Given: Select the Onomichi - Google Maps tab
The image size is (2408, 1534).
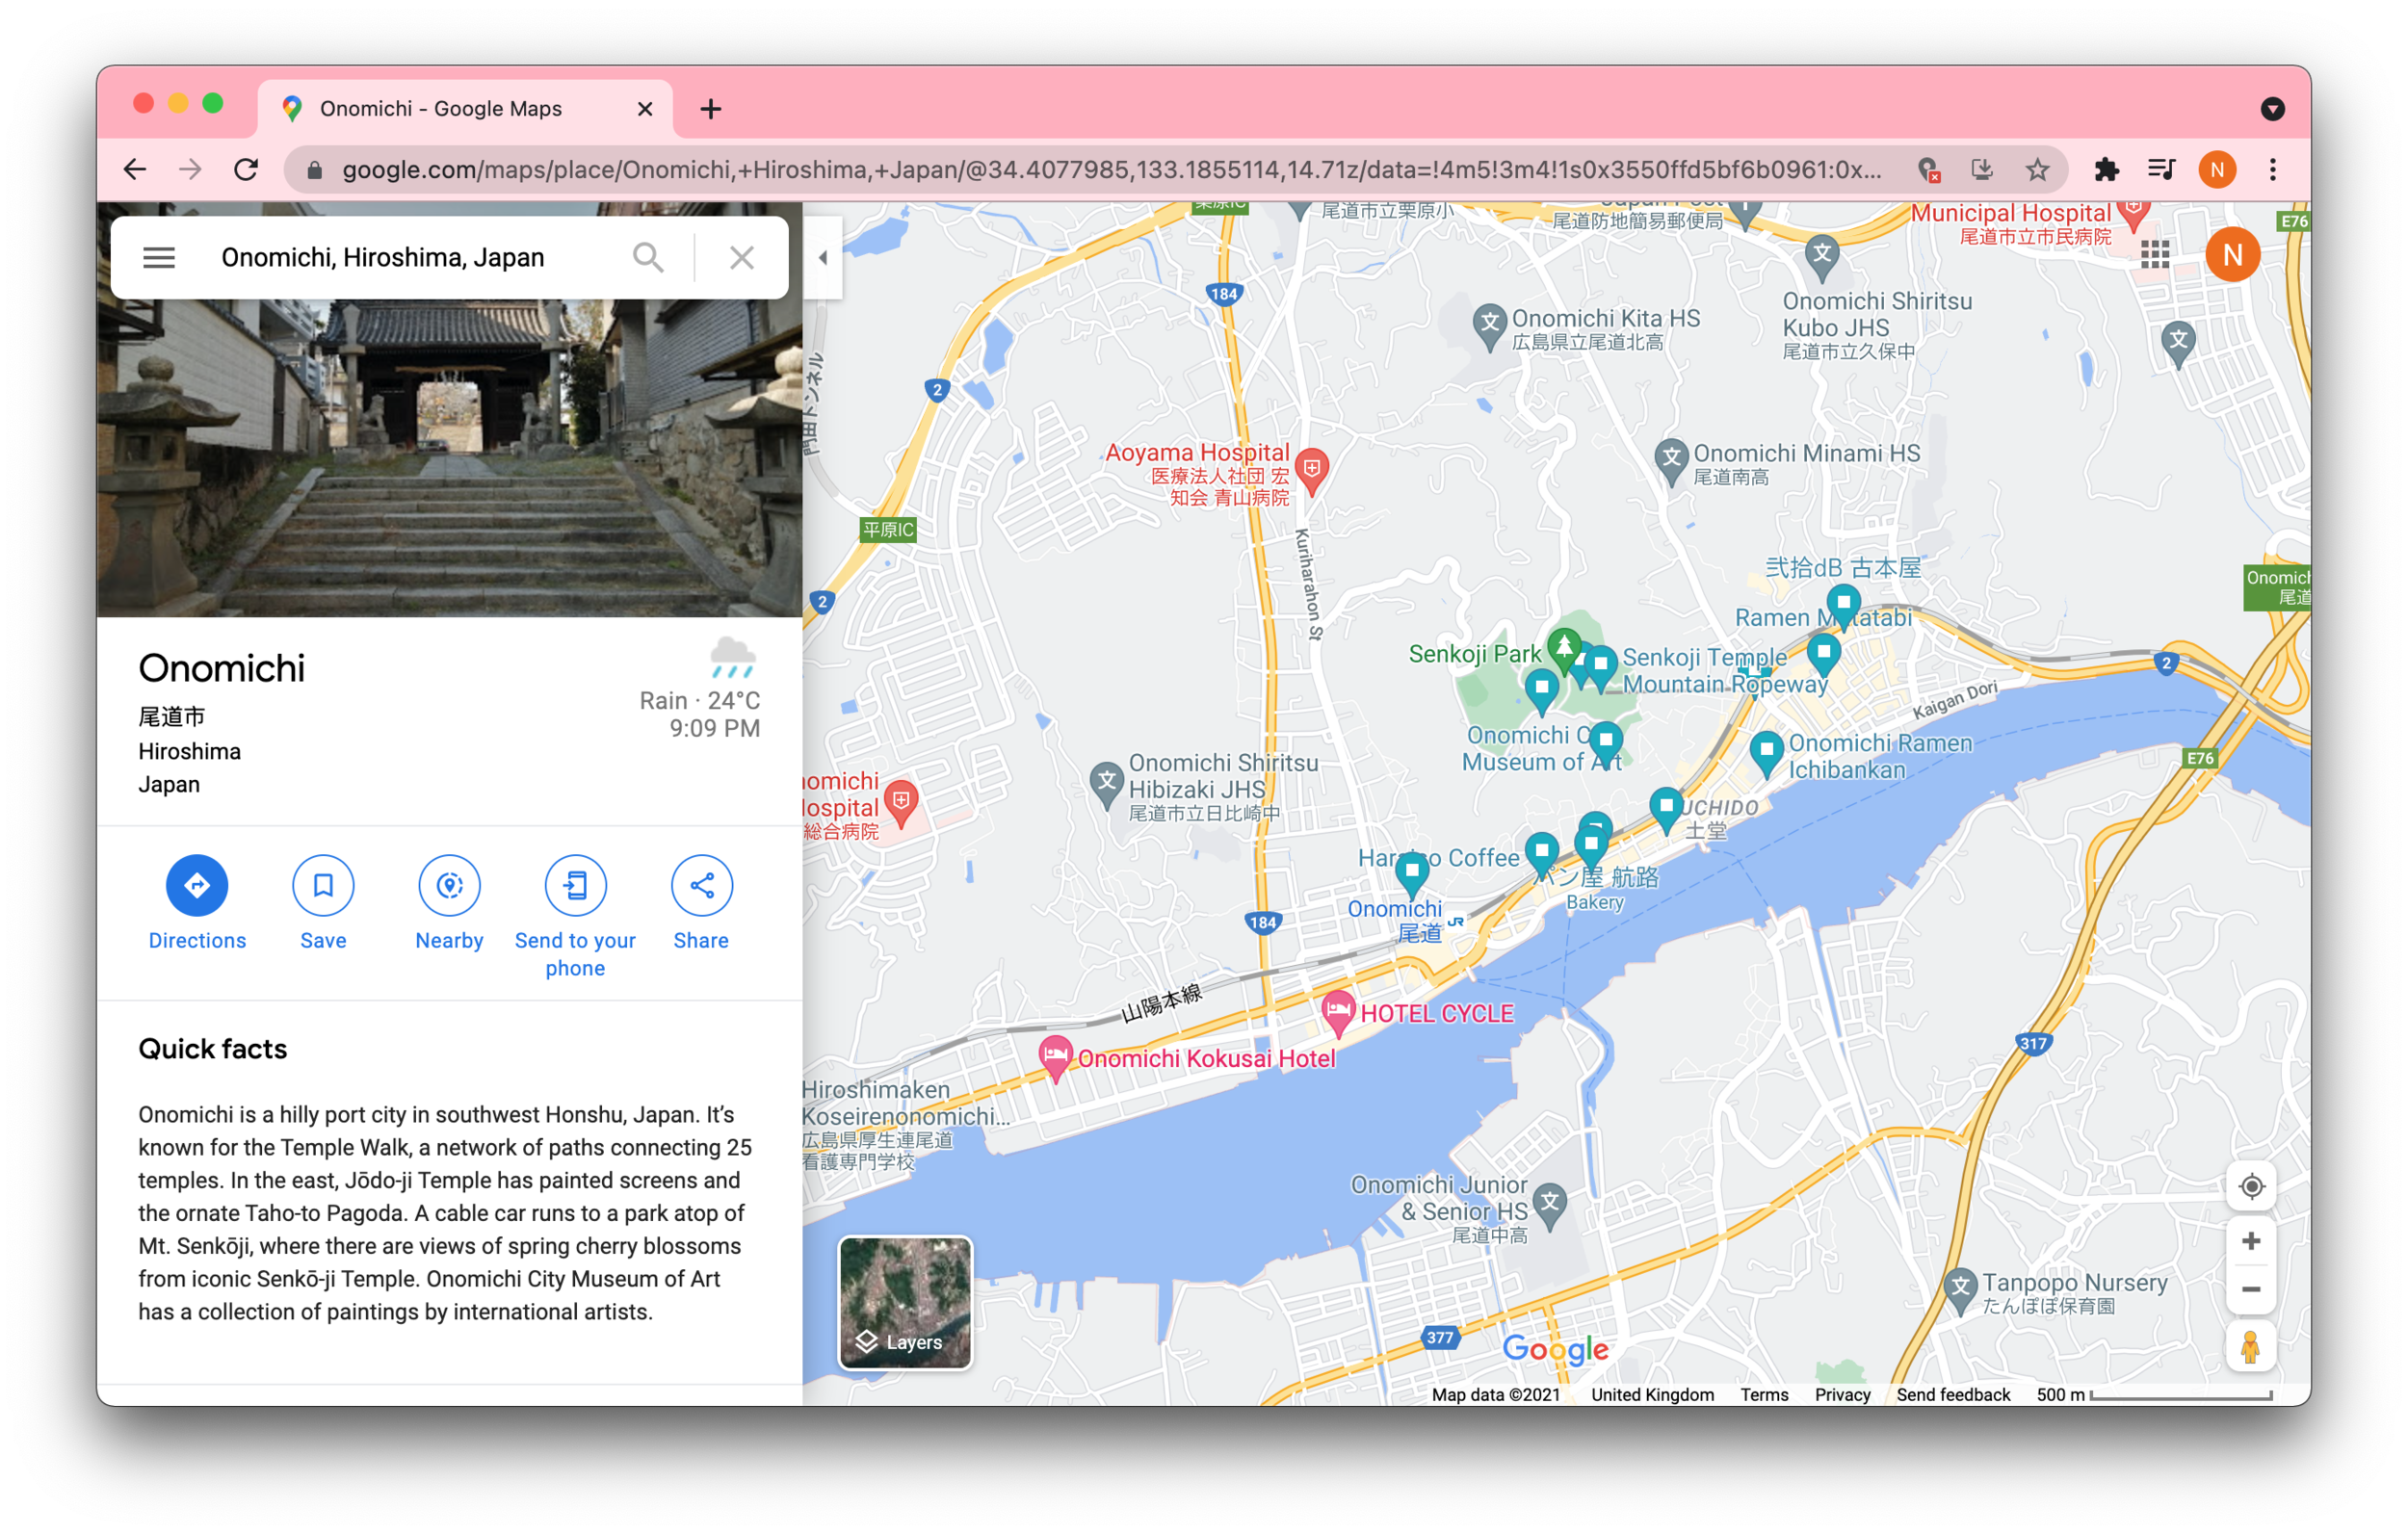Looking at the screenshot, I should [x=465, y=109].
